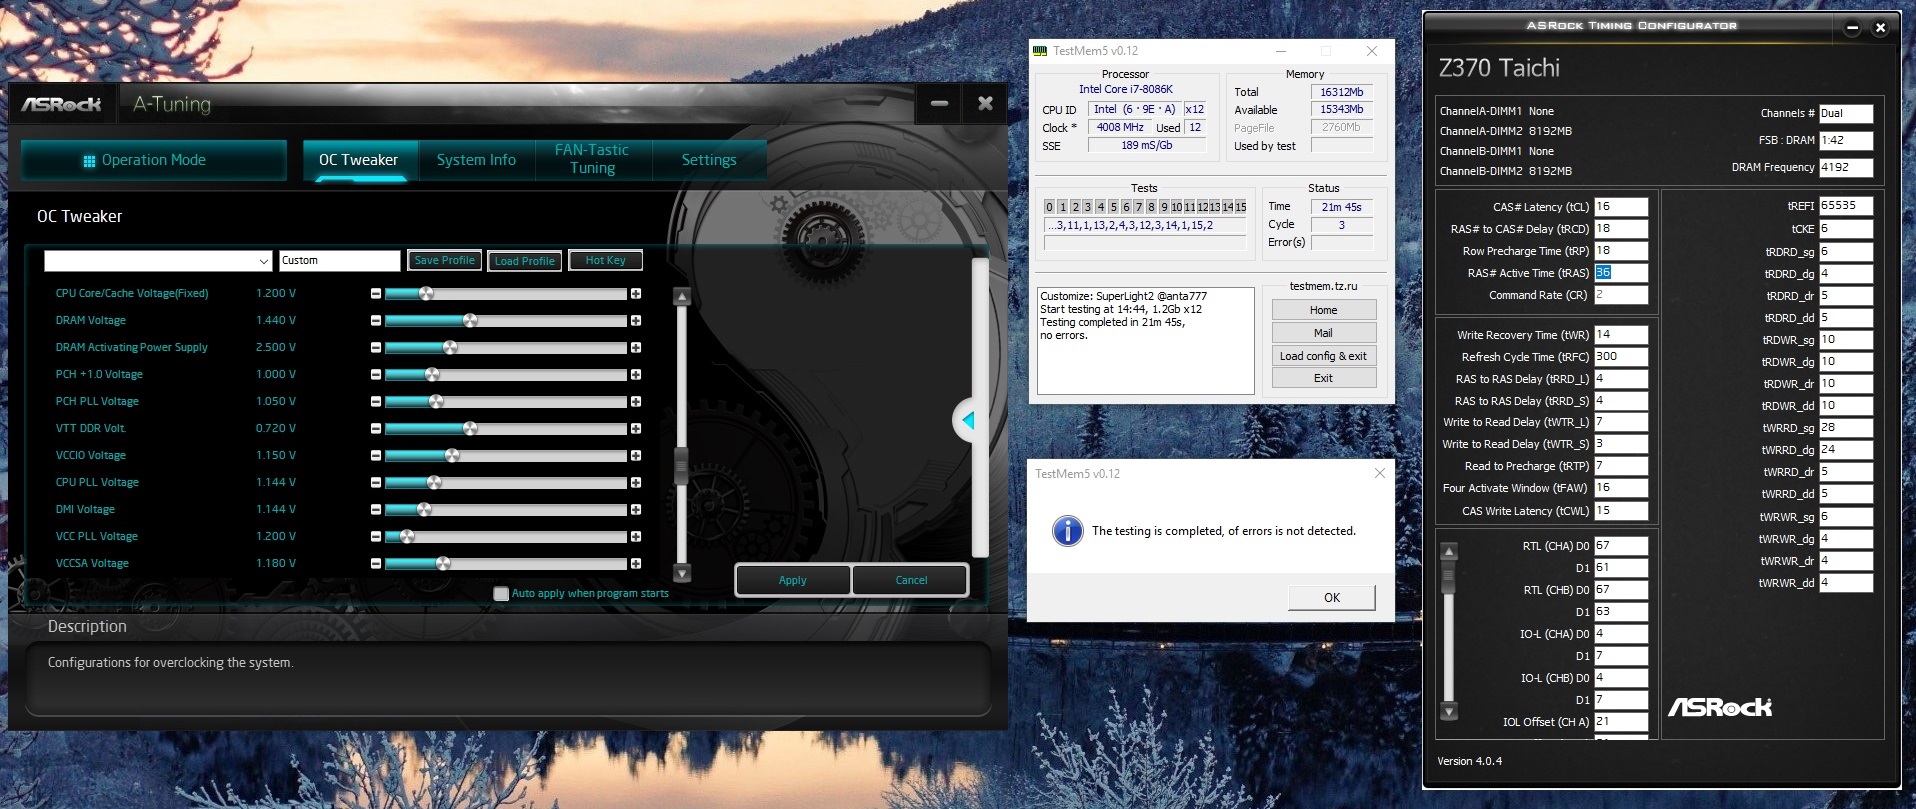Screen dimensions: 1916x809
Task: Click the Exit button in TestMem5
Action: [x=1324, y=378]
